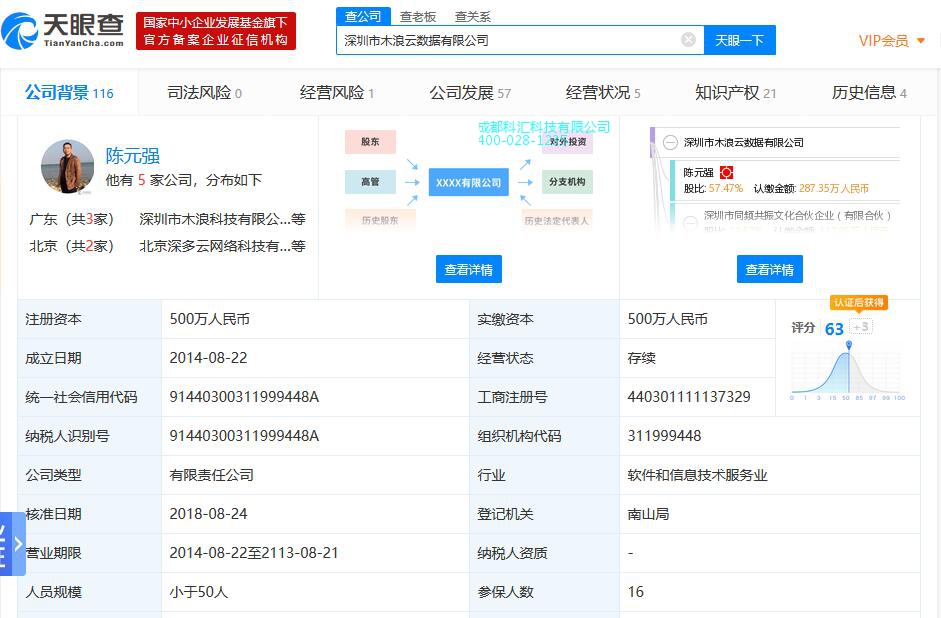Switch to the 查关系 search tab
The width and height of the screenshot is (941, 618).
(x=473, y=17)
